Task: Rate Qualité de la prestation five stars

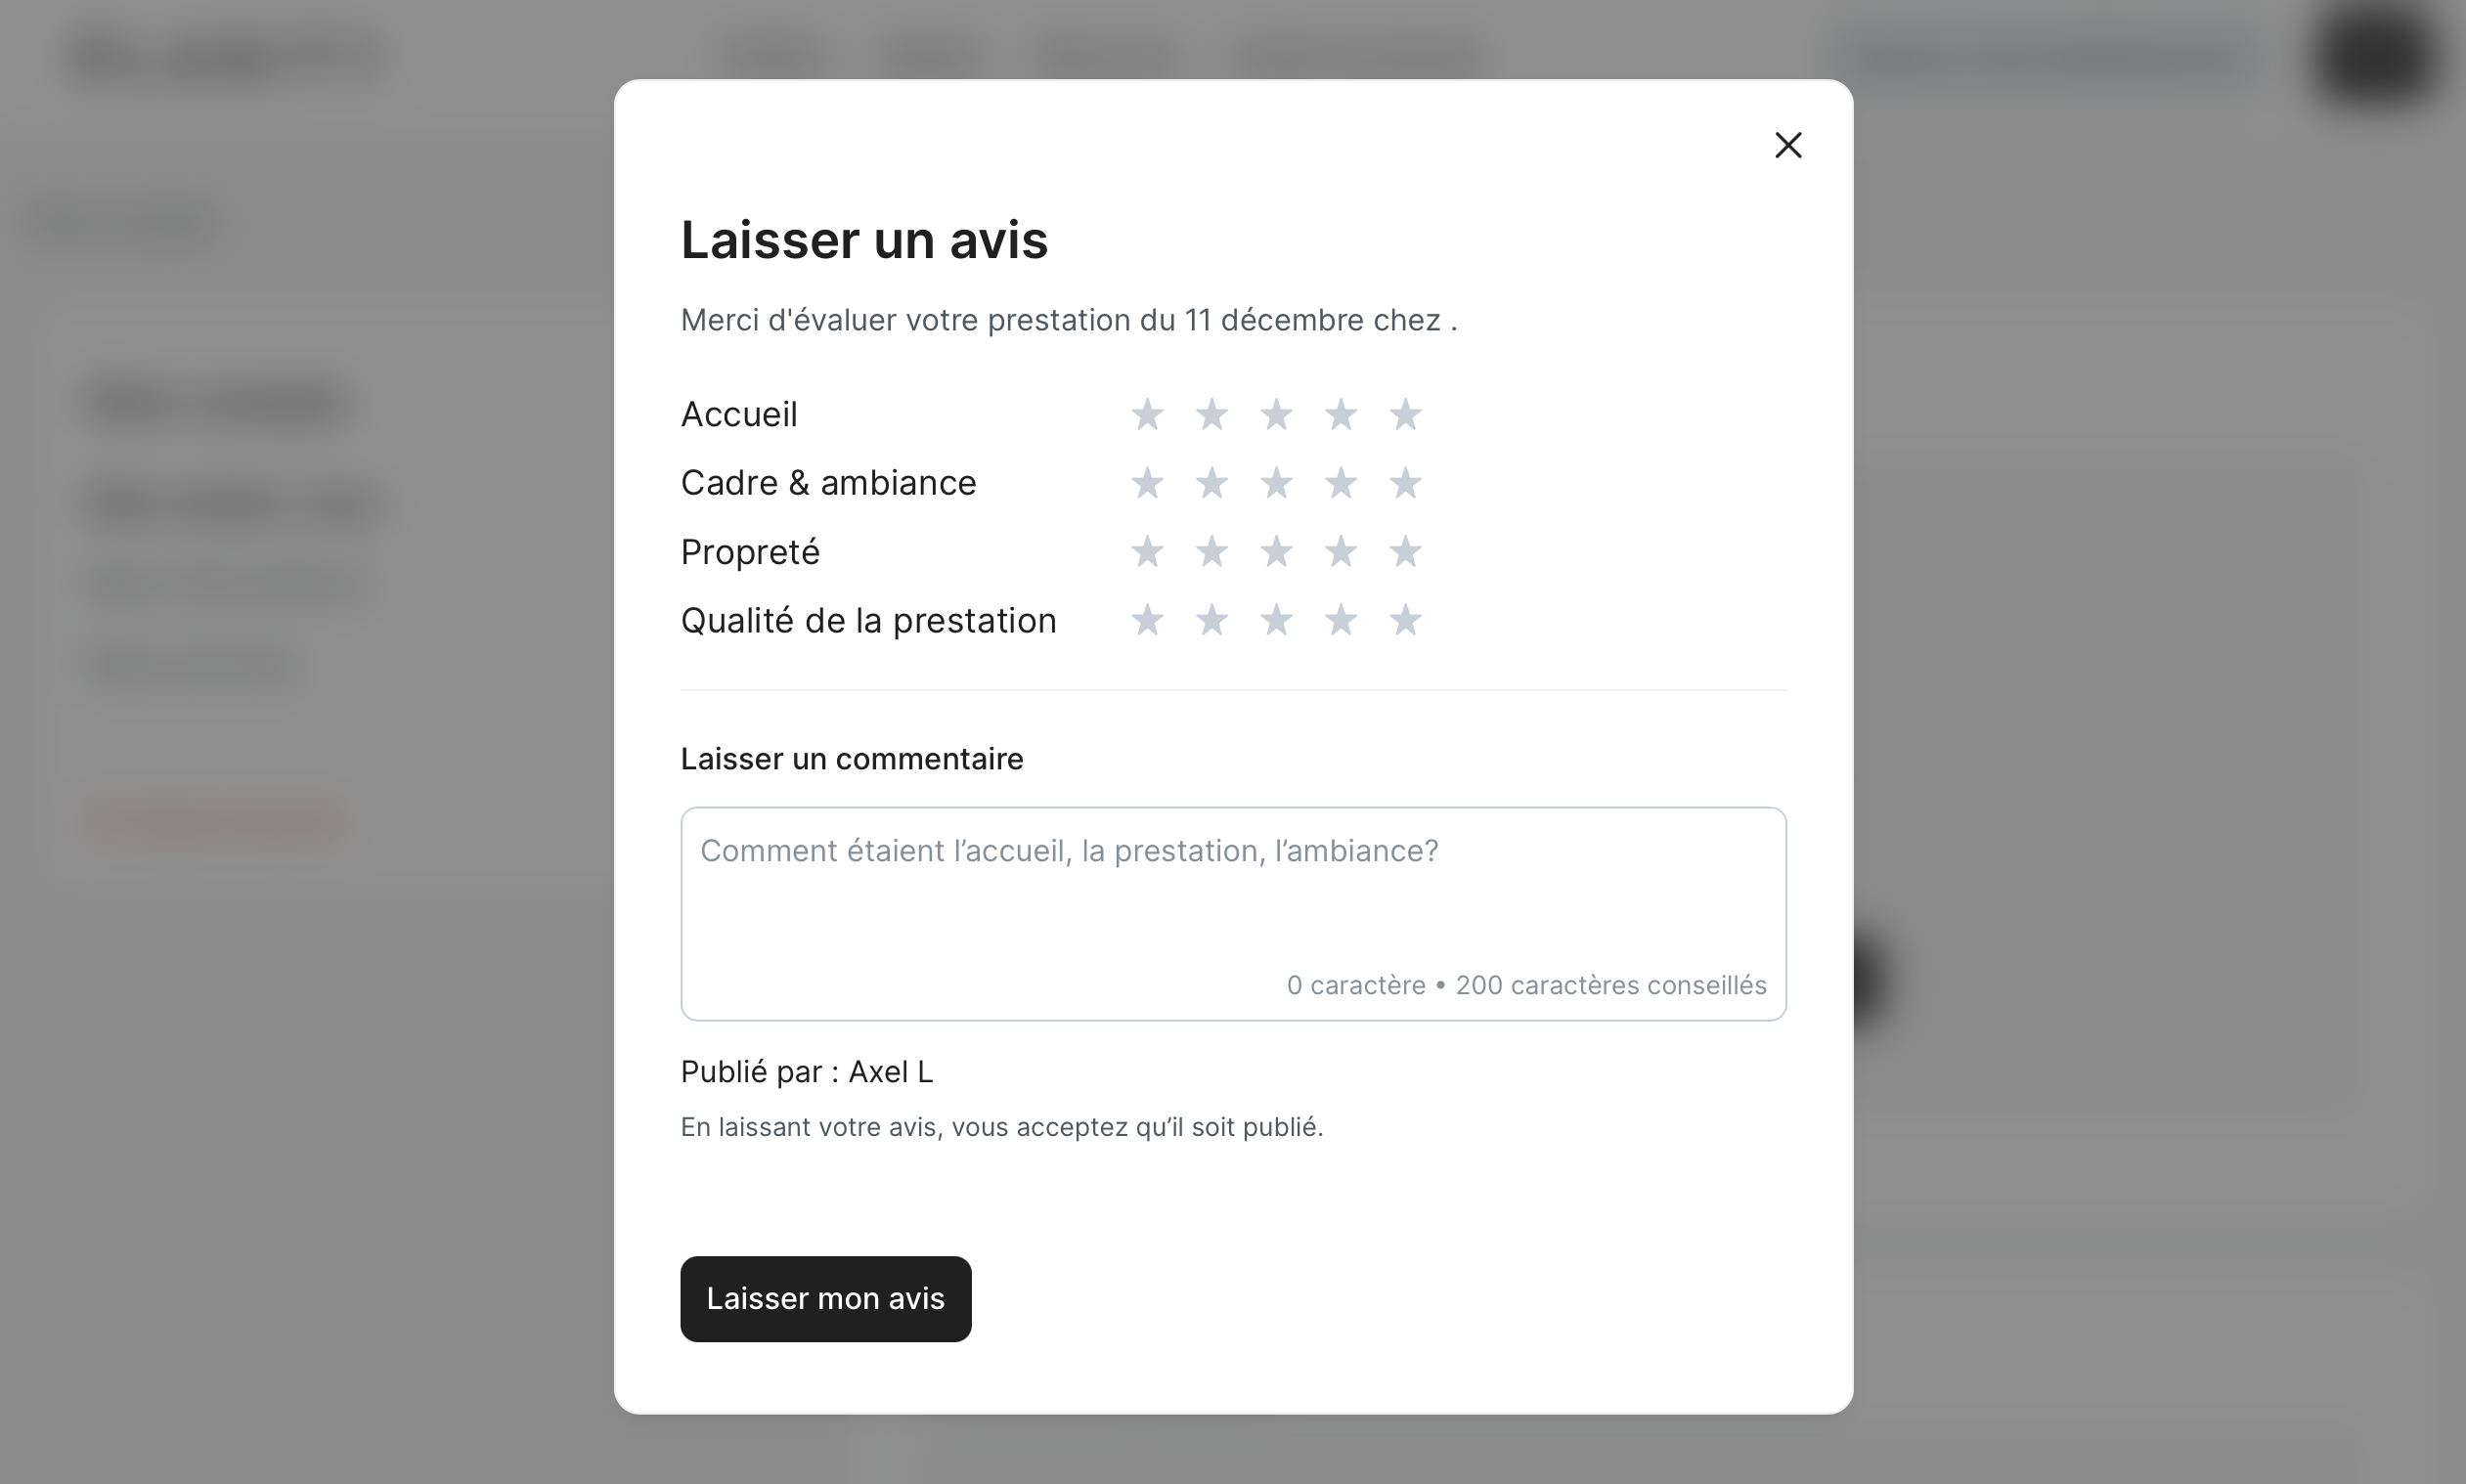Action: (1405, 620)
